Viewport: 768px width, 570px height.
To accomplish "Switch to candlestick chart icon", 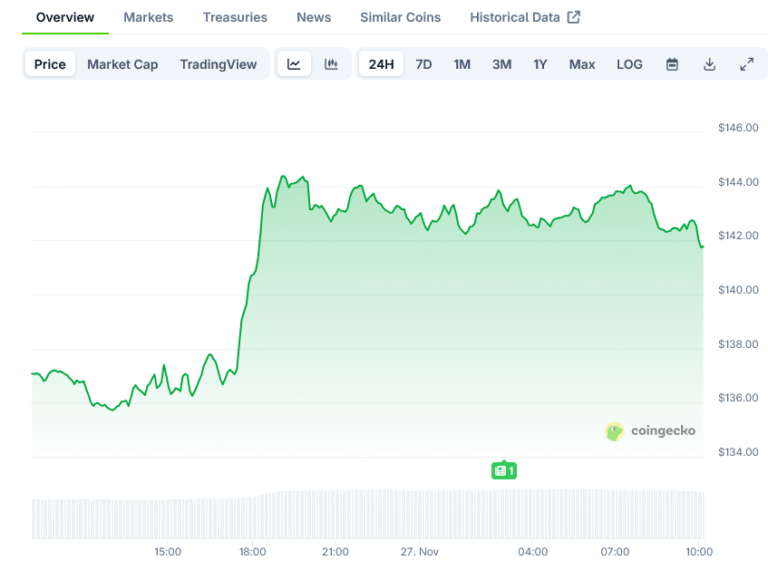I will point(331,64).
